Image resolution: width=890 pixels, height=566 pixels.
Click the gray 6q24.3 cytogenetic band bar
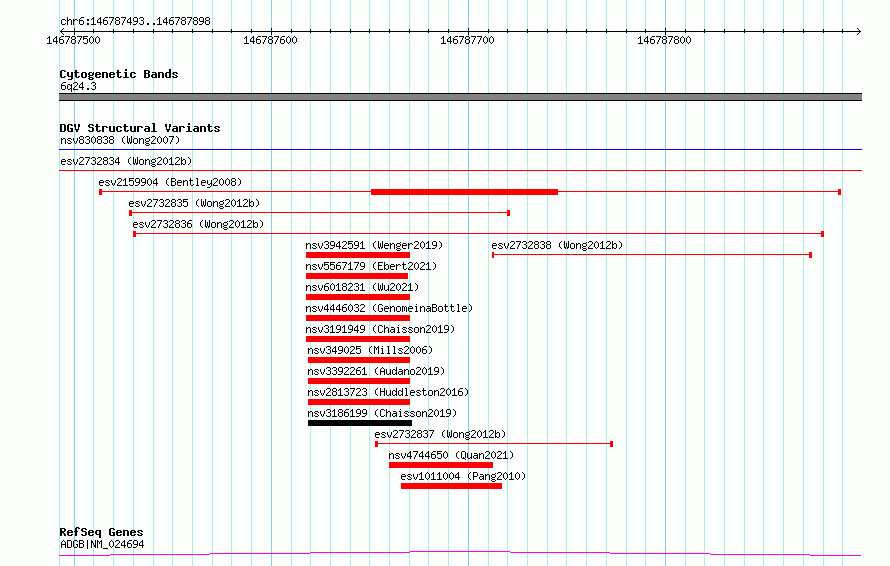460,97
